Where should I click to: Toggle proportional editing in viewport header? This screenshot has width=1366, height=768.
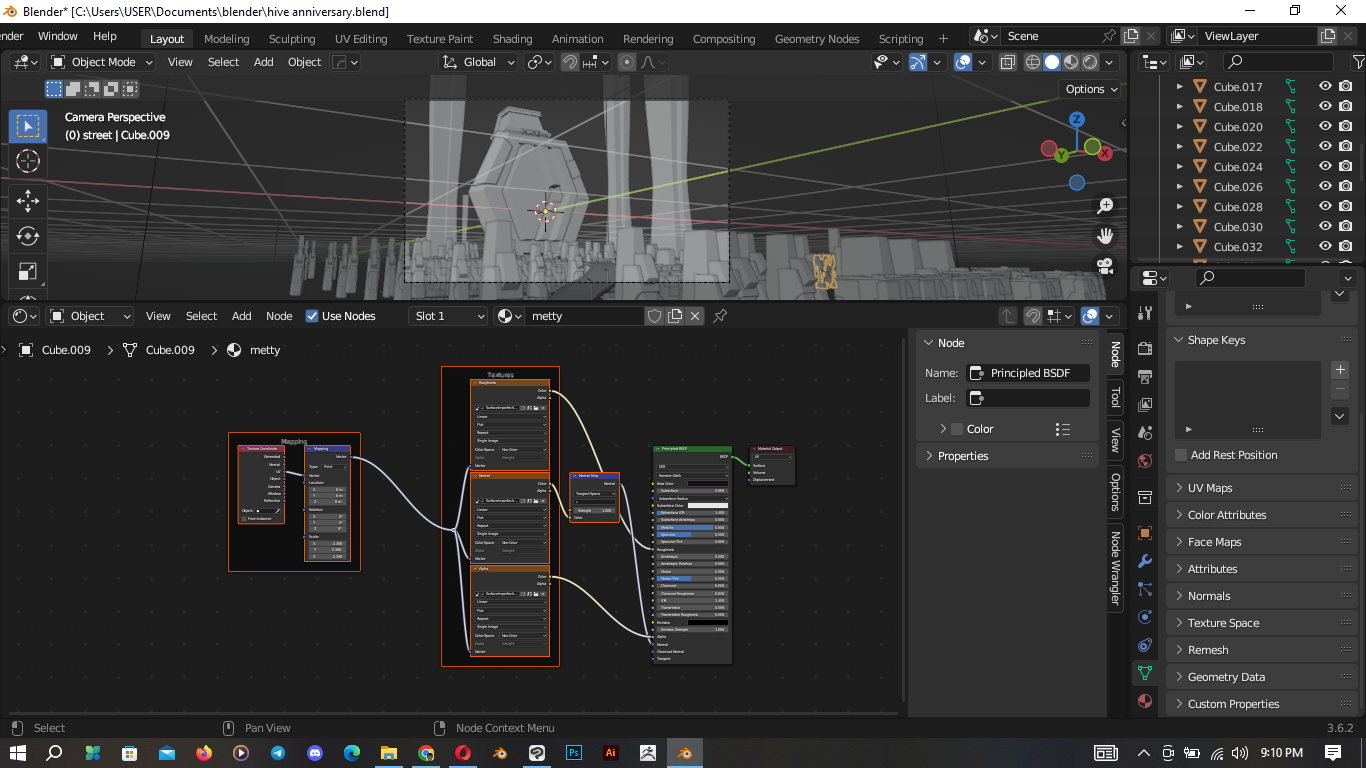627,62
